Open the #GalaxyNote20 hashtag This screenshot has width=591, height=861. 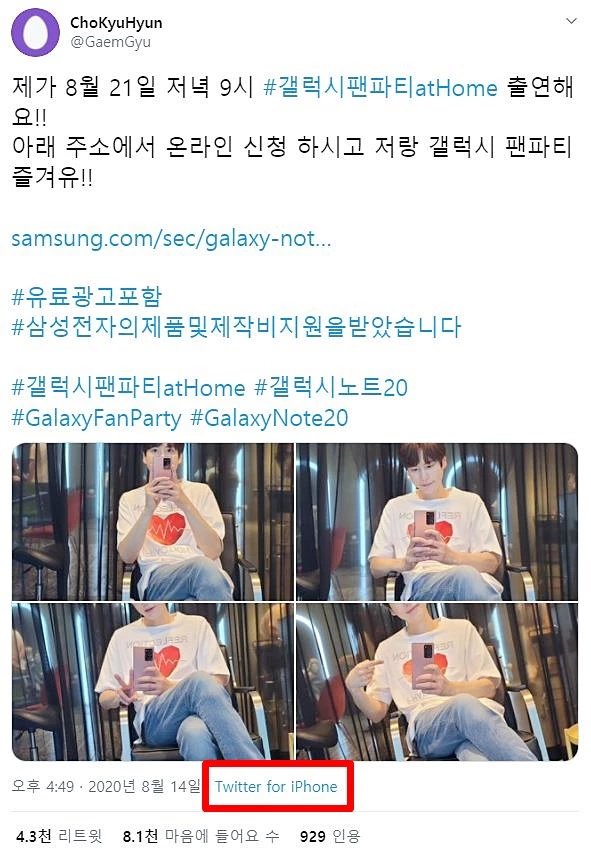[x=269, y=418]
